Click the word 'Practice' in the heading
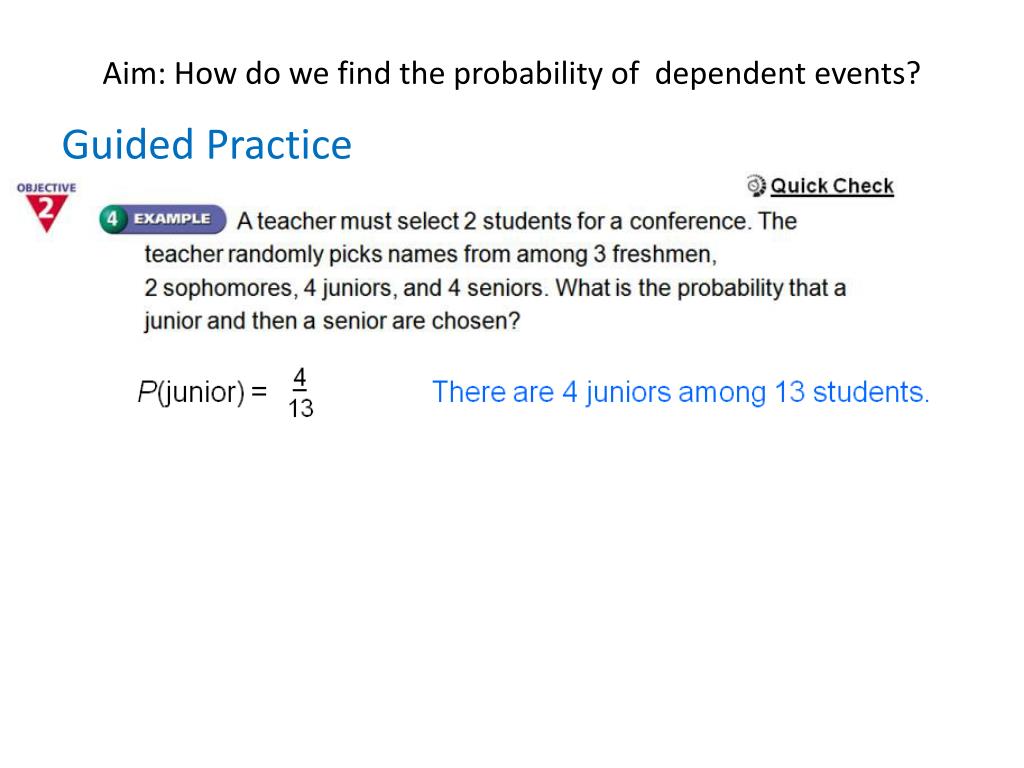The width and height of the screenshot is (1024, 768). click(280, 145)
